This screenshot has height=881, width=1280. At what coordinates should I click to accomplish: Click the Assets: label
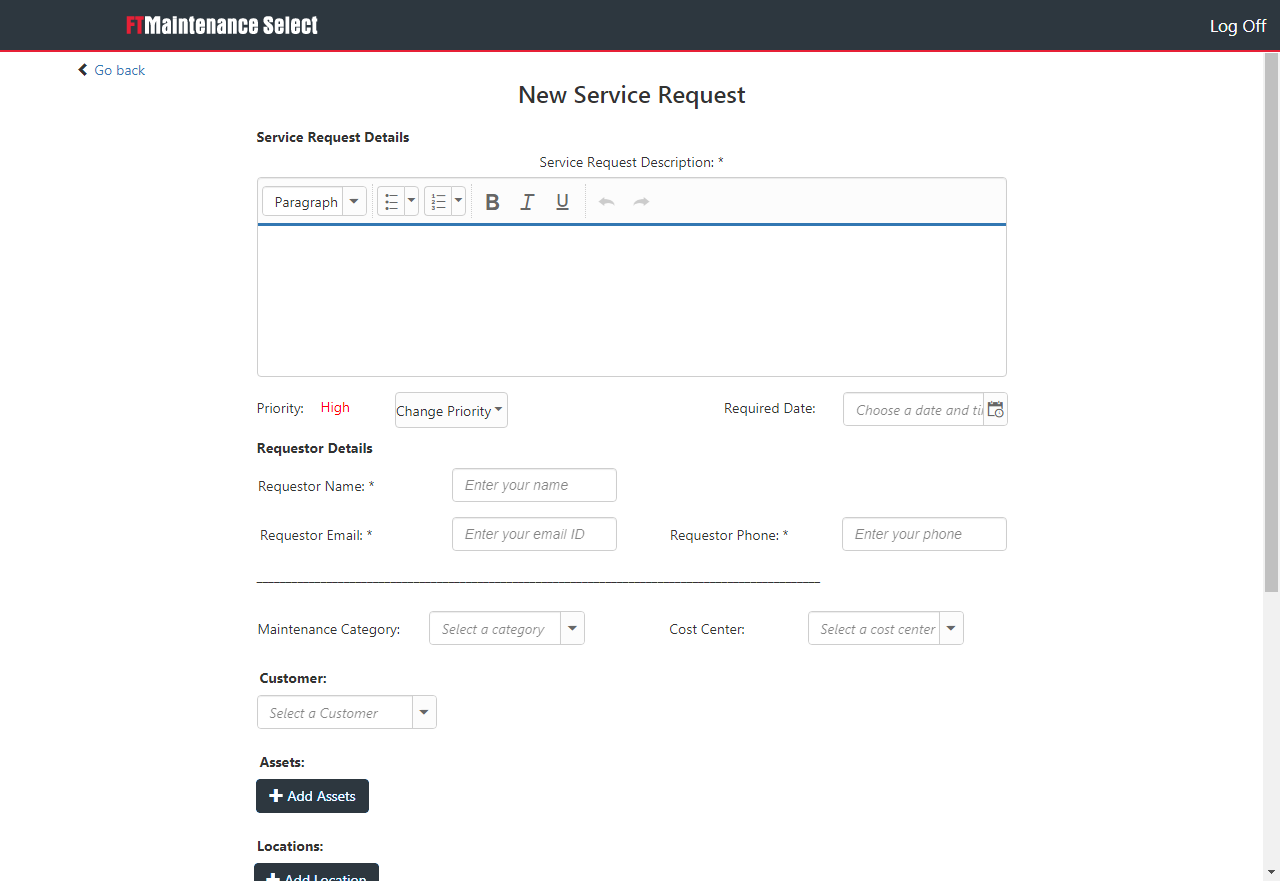[x=282, y=762]
